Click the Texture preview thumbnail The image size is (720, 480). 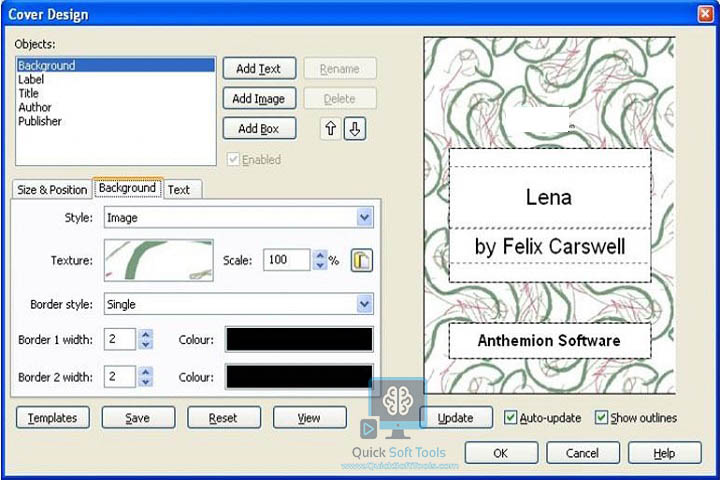(x=159, y=260)
